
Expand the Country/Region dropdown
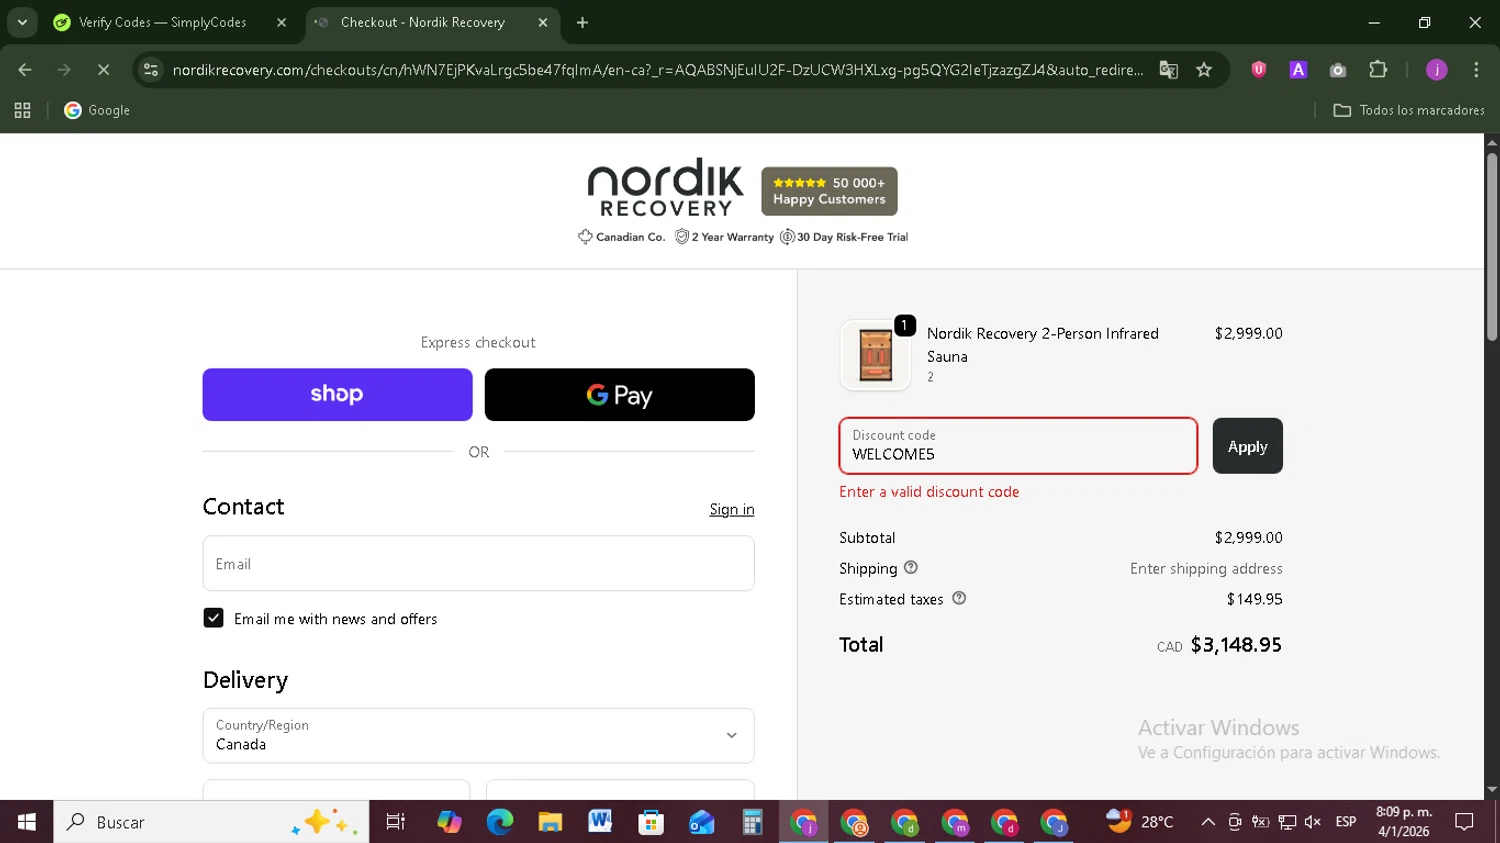click(478, 735)
